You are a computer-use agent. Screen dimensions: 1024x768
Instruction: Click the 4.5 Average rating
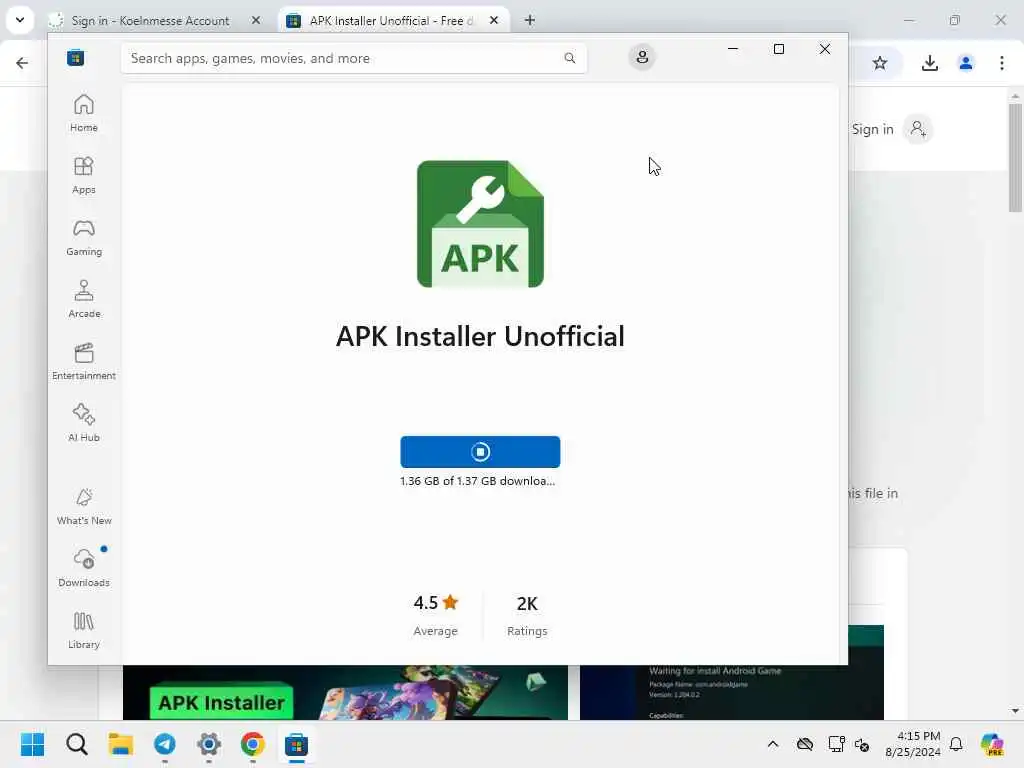436,615
